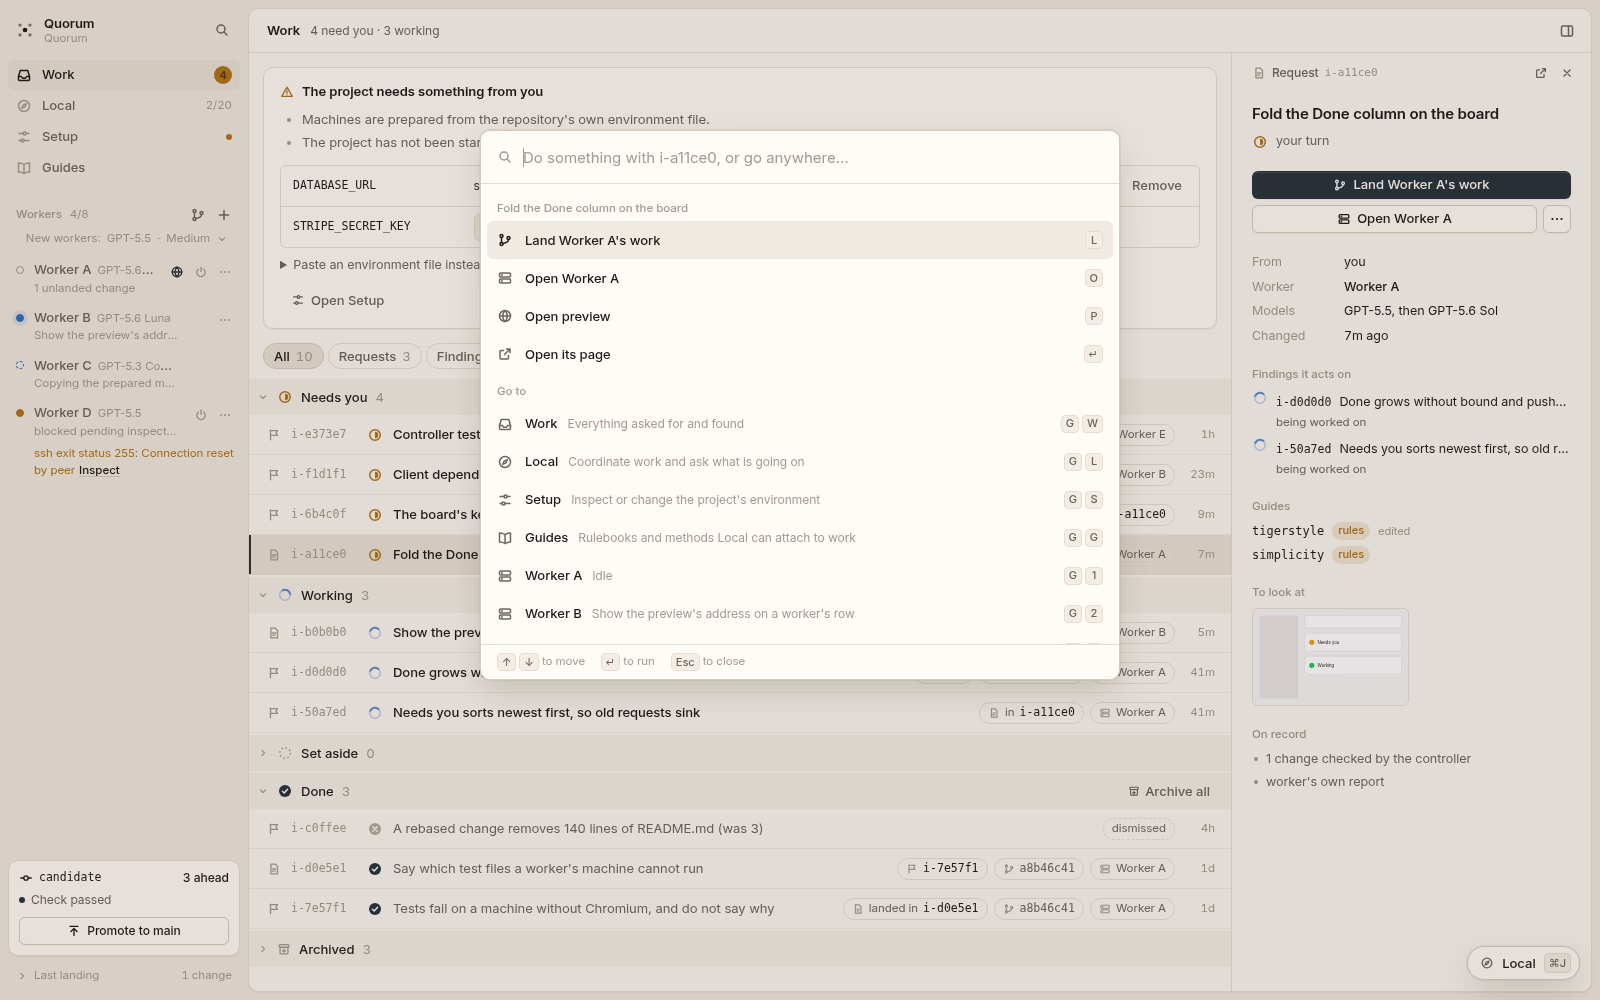1600x1000 pixels.
Task: Open Local in the left sidebar
Action: (124, 106)
